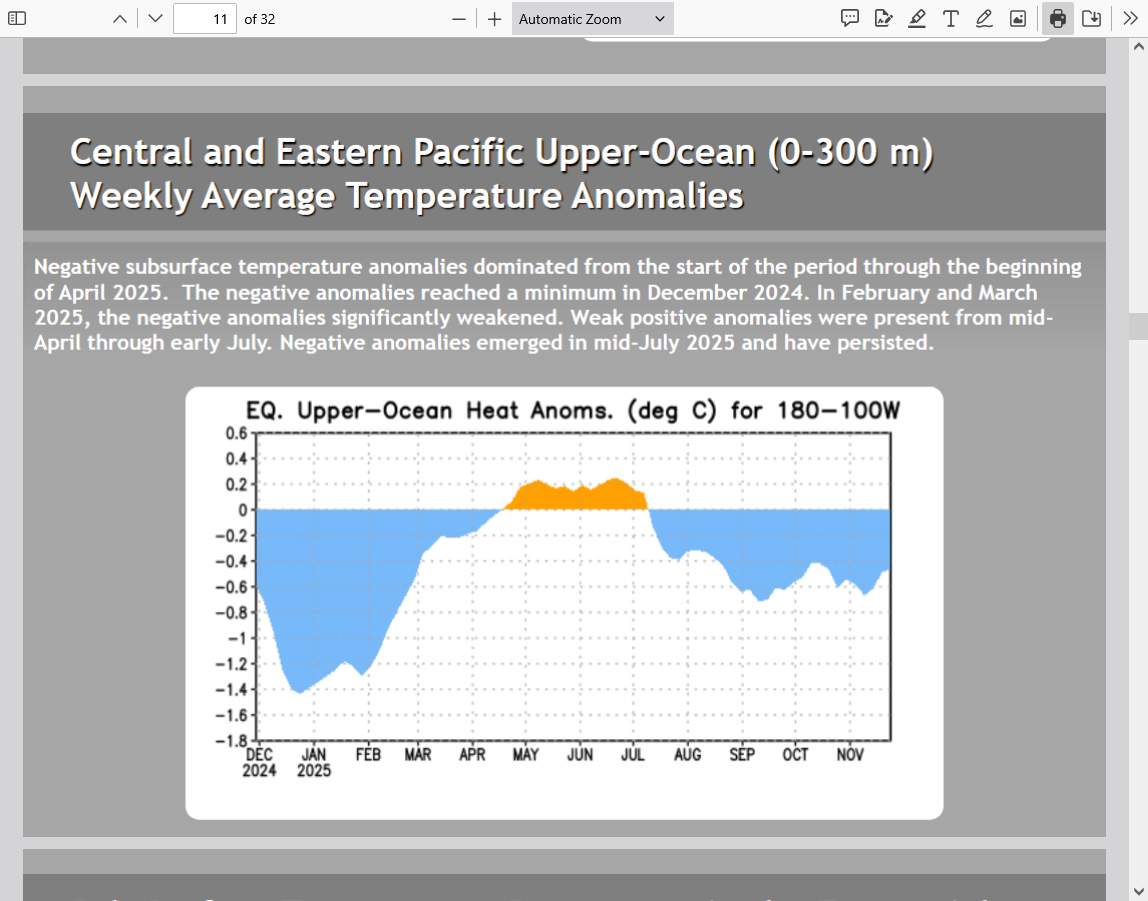Zoom in on the document
Viewport: 1148px width, 901px height.
(x=494, y=19)
